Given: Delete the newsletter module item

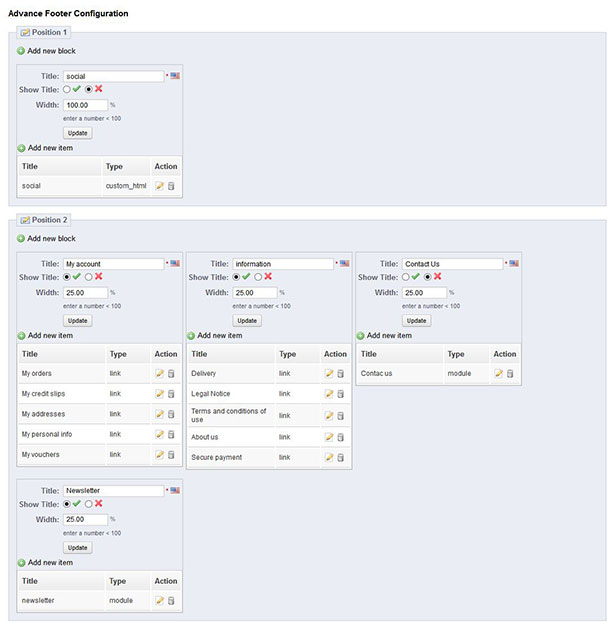Looking at the screenshot, I should click(x=171, y=601).
